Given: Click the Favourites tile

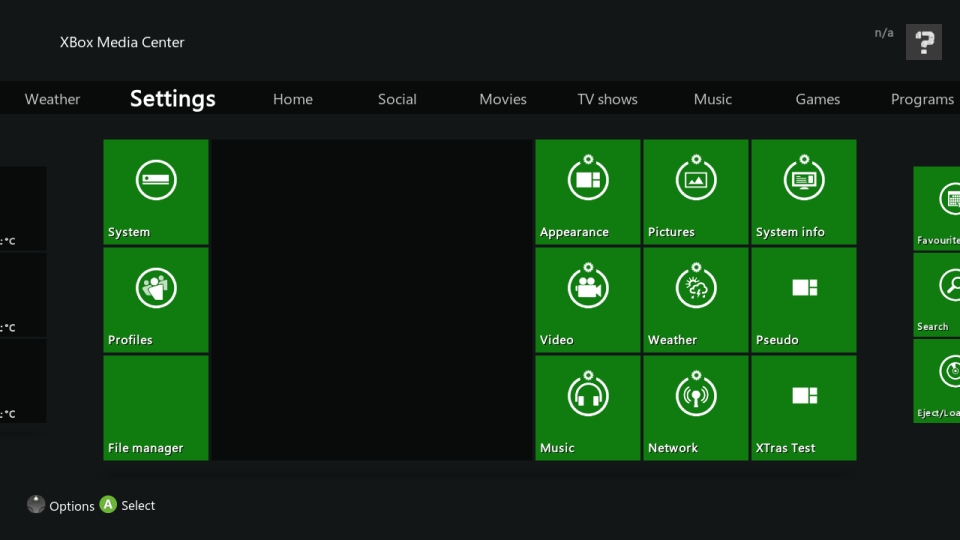Looking at the screenshot, I should pos(937,208).
